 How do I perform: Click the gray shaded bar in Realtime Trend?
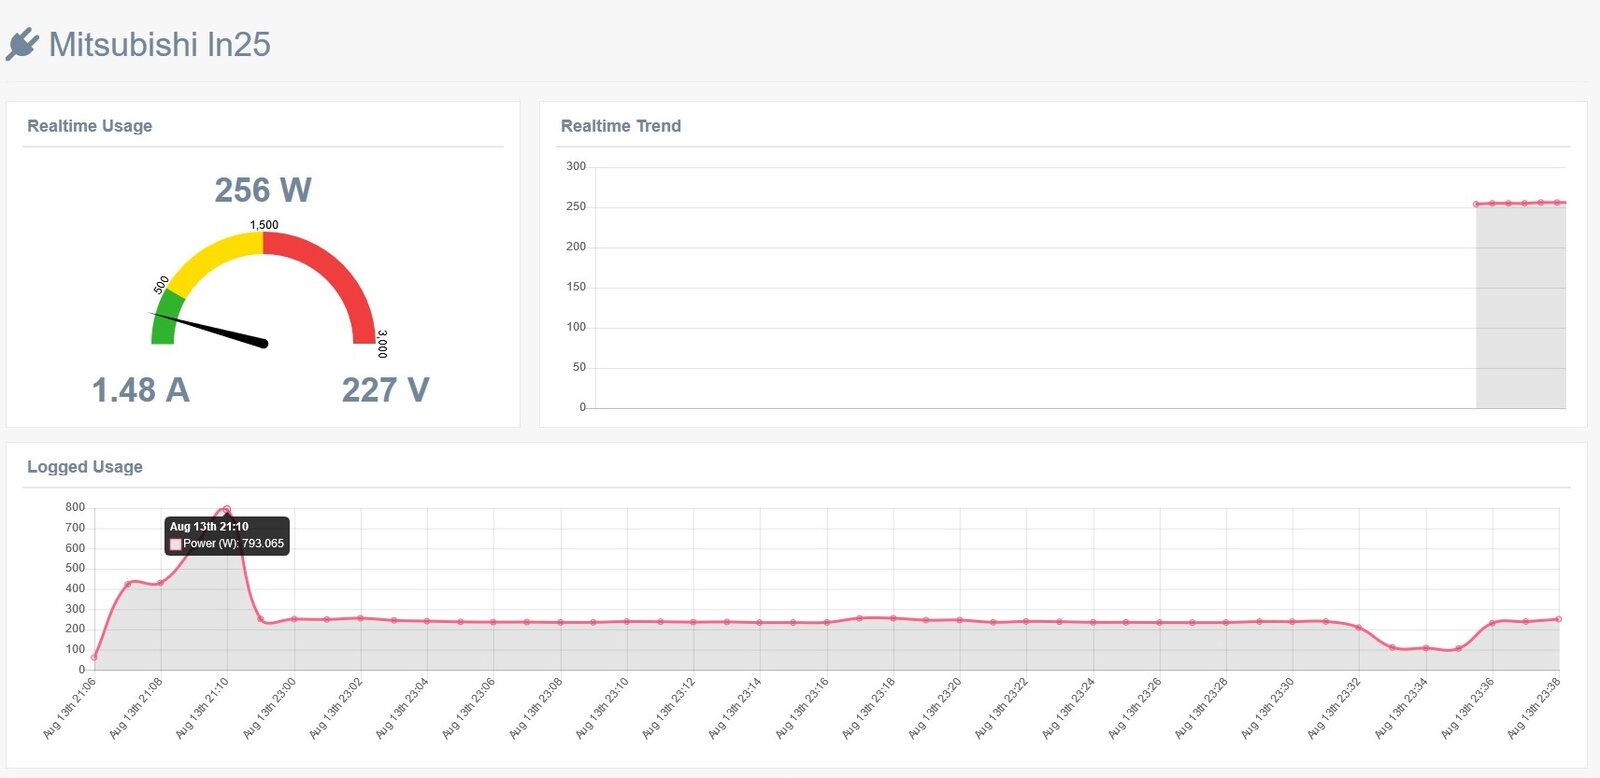(1521, 306)
